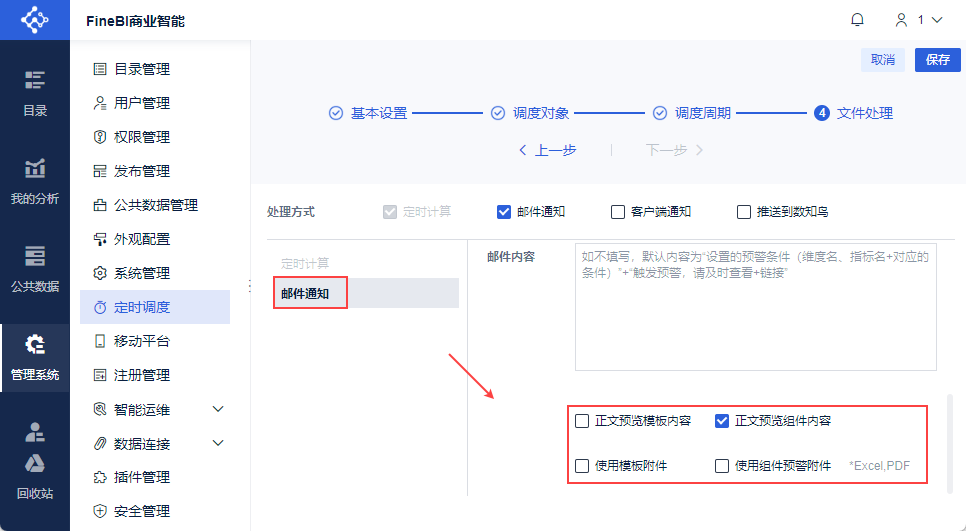Screen dimensions: 966x531
Task: Check 使用组件预警附件 option
Action: point(721,466)
